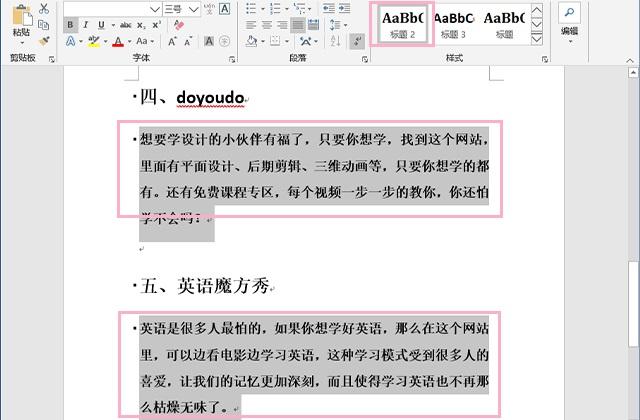This screenshot has width=640, height=420.
Task: Click the decrease indent icon
Action: [329, 9]
